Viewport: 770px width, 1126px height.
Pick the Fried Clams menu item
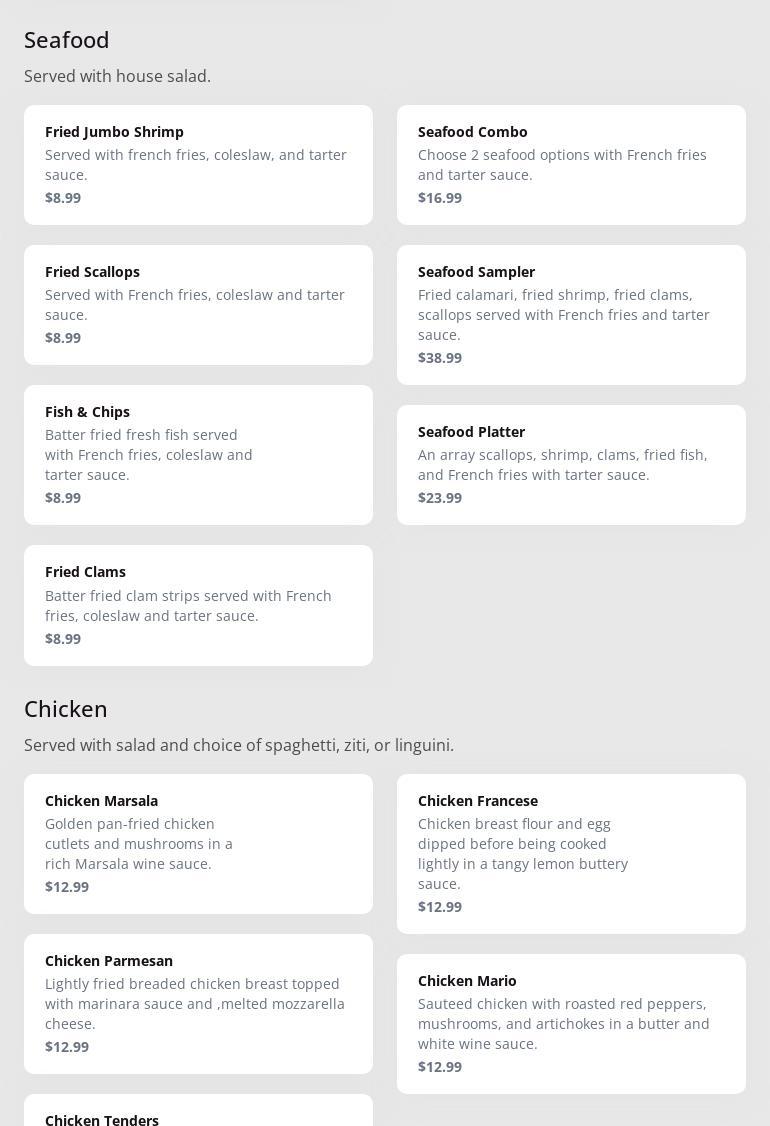[198, 605]
